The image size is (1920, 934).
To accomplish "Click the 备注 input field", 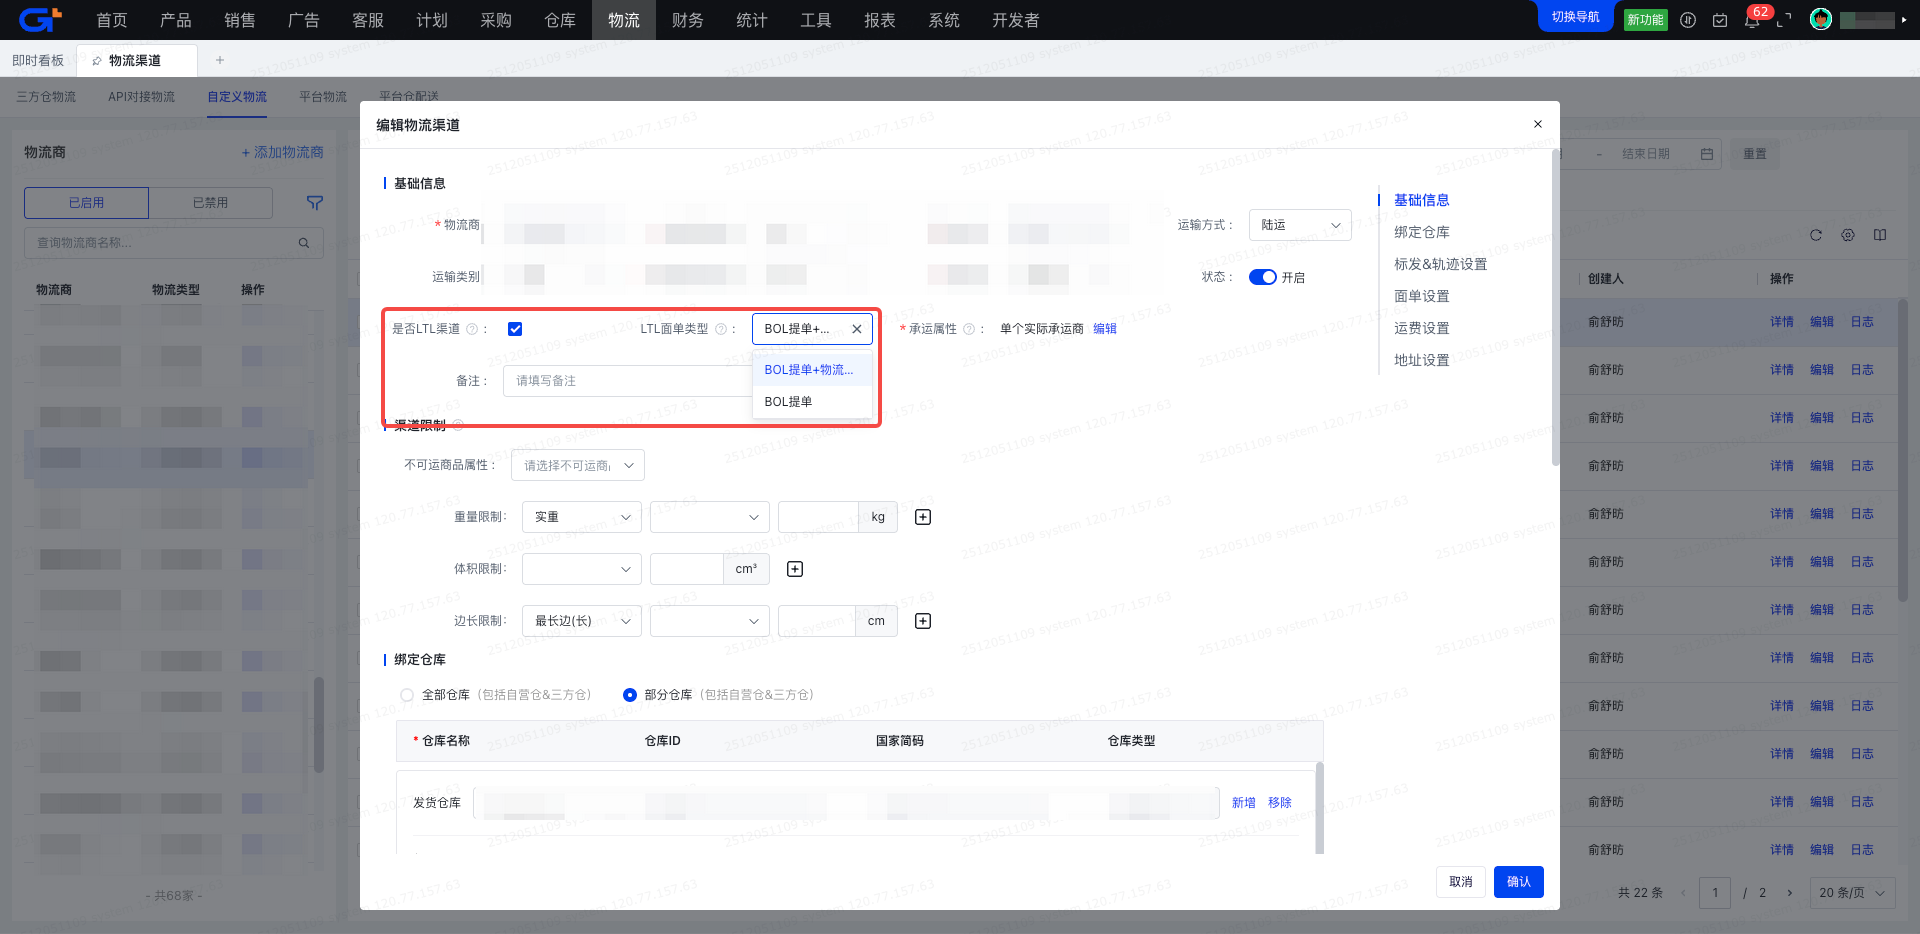I will coord(628,381).
